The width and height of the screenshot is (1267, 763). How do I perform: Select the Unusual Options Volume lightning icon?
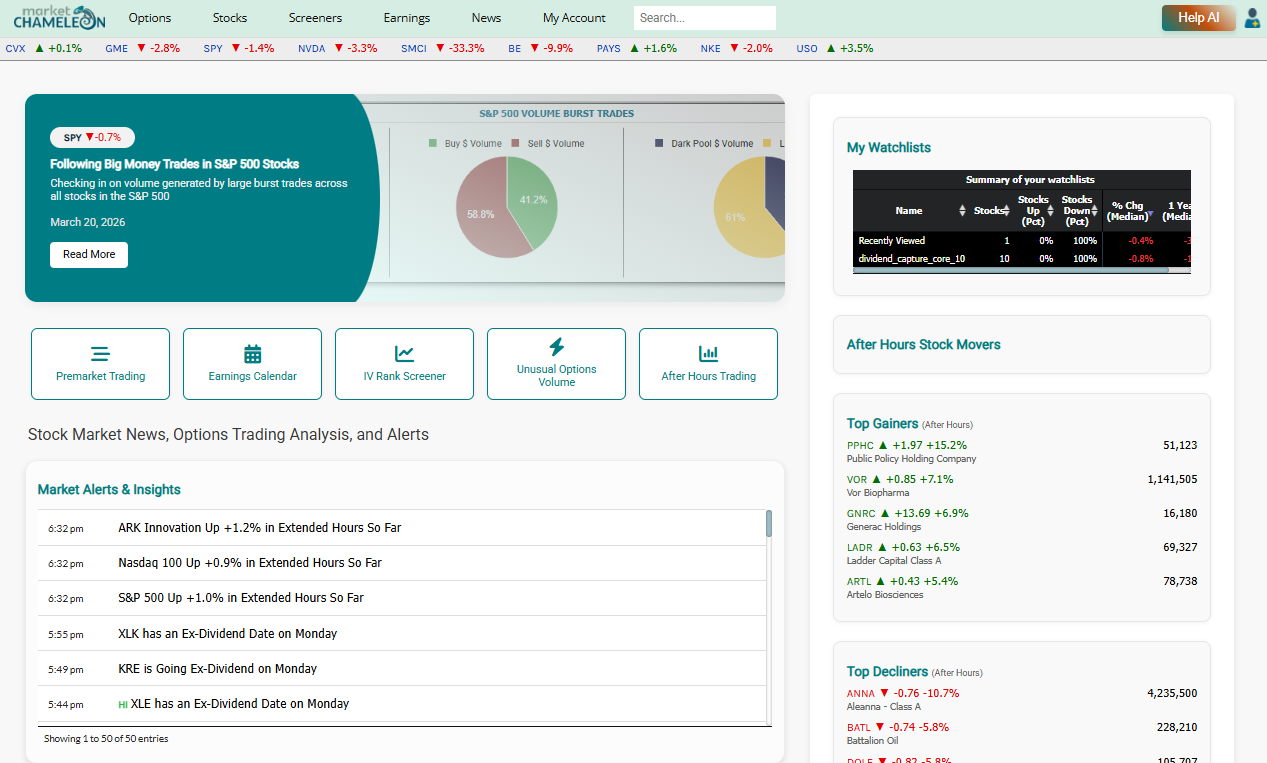(556, 347)
